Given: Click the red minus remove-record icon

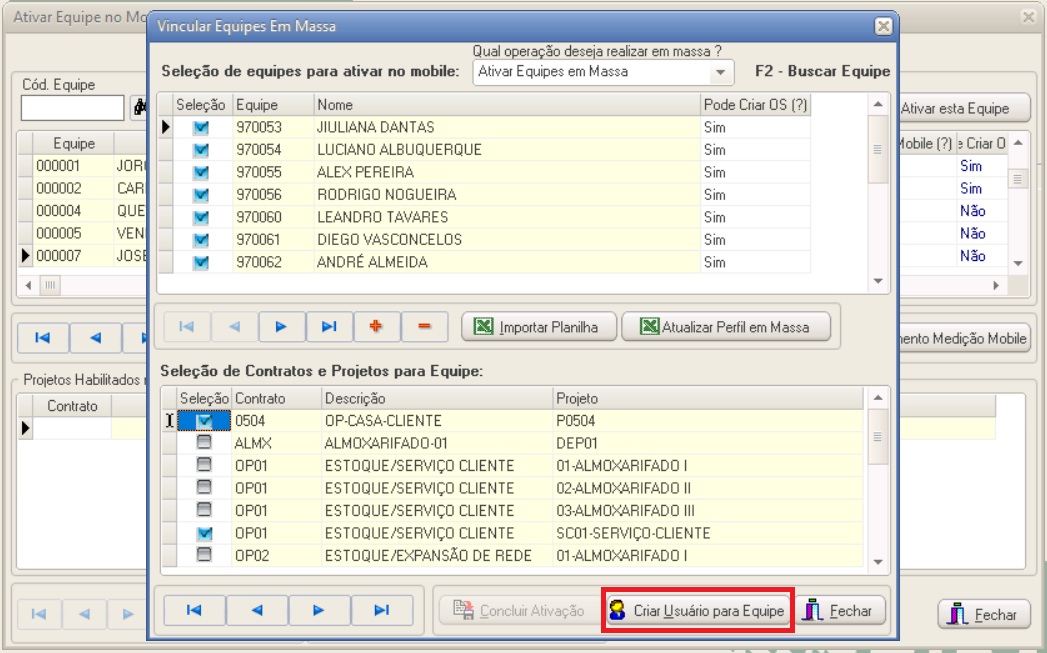Looking at the screenshot, I should [x=424, y=326].
